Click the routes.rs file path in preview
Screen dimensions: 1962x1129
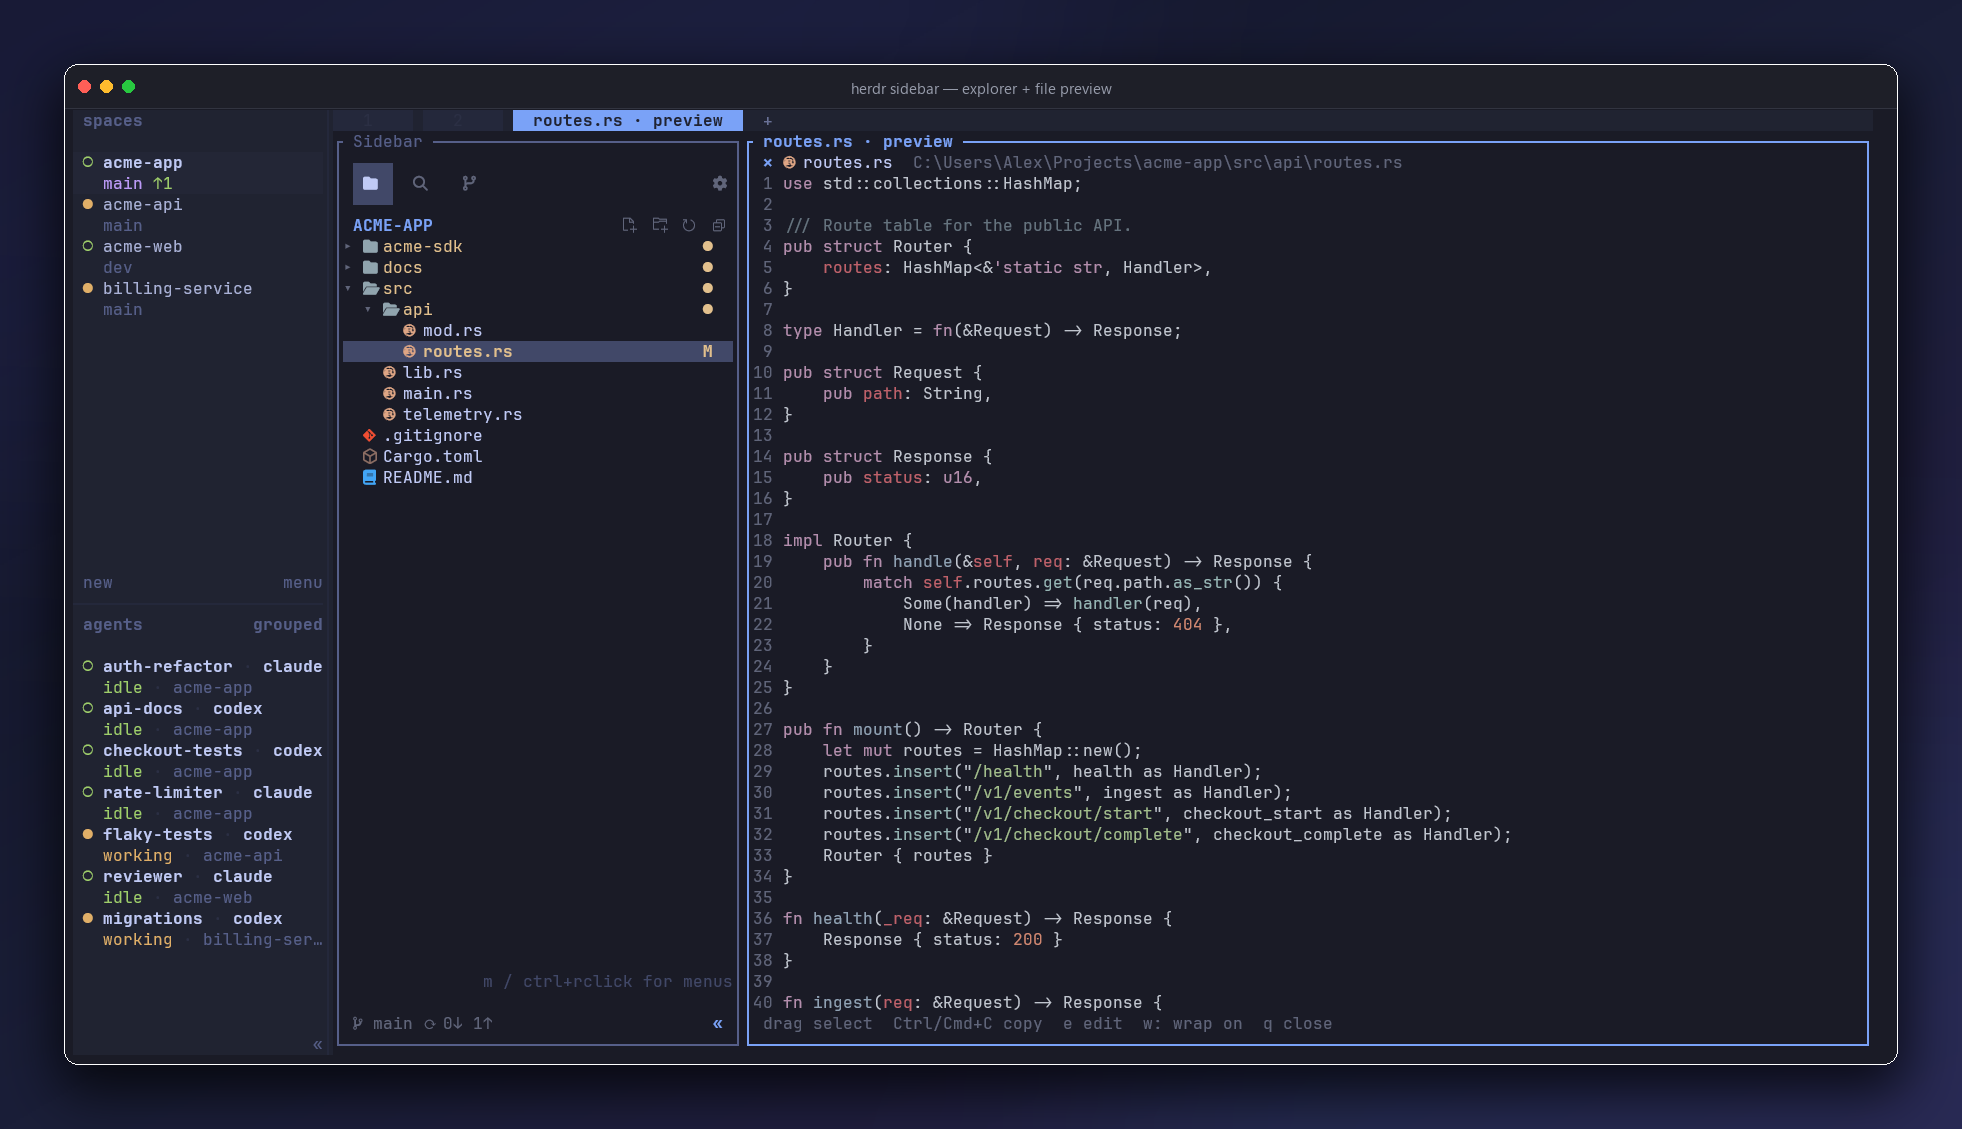tap(1157, 163)
